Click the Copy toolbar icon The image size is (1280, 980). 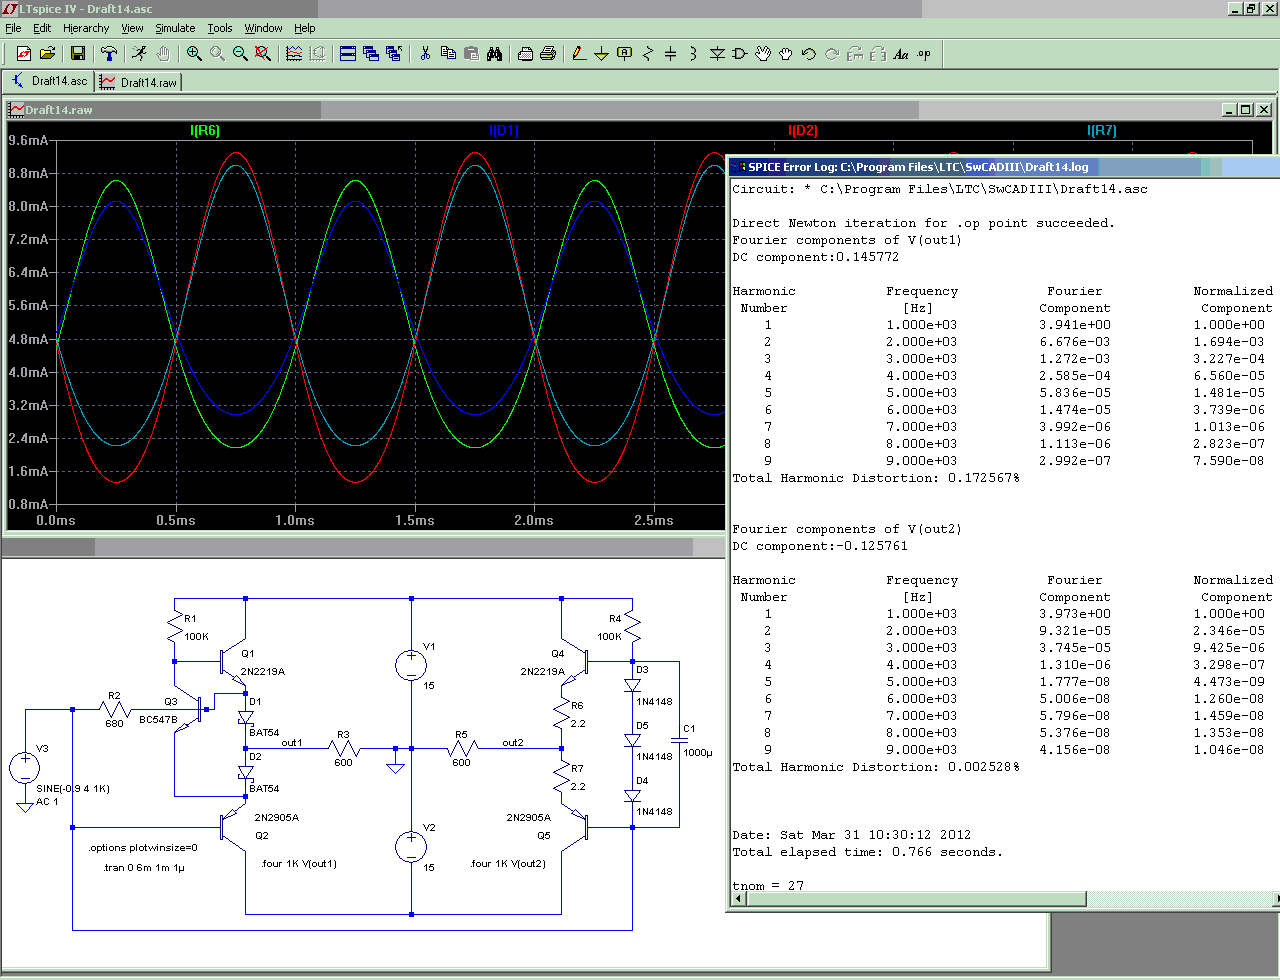pyautogui.click(x=448, y=54)
